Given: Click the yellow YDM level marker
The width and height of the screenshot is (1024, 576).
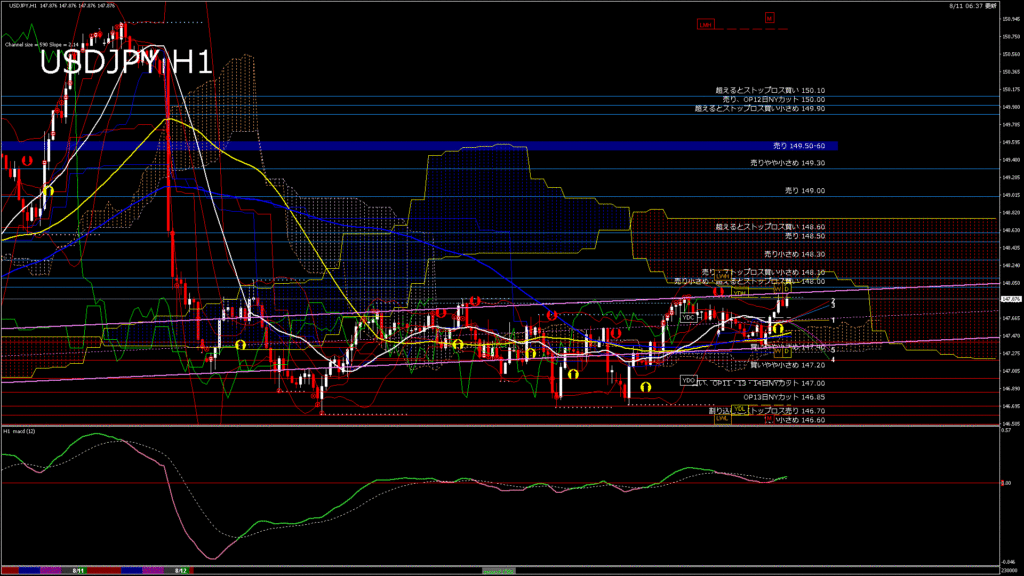Looking at the screenshot, I should (740, 293).
